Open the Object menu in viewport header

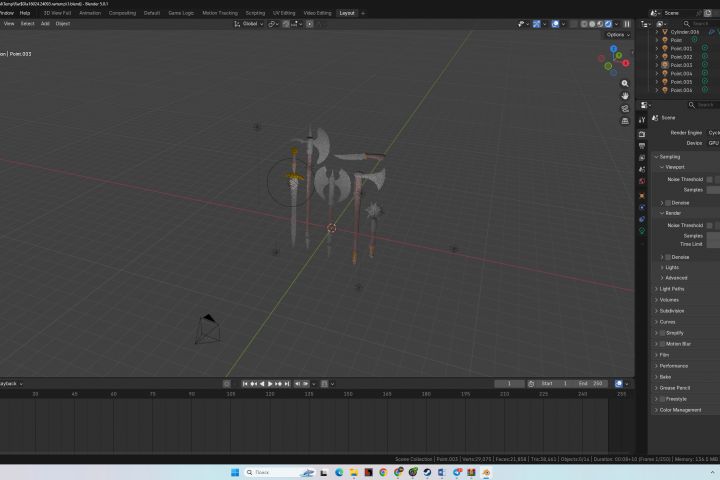(63, 24)
